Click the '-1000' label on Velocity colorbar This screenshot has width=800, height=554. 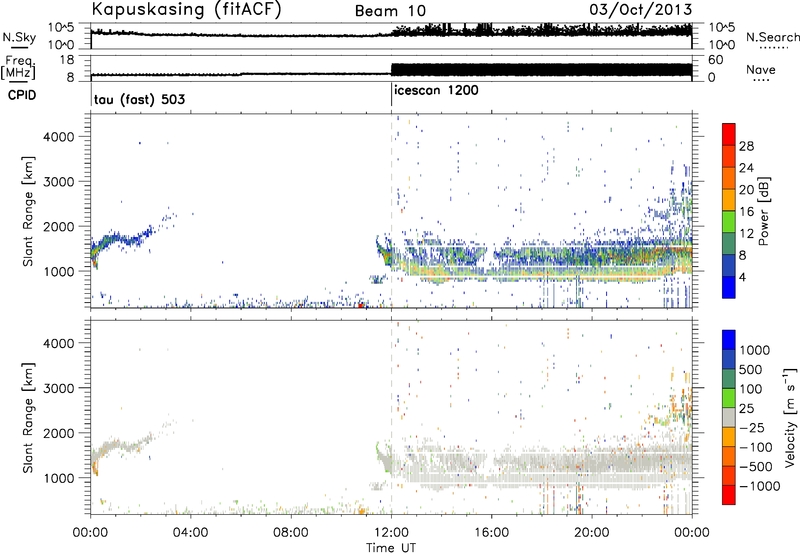tap(760, 486)
